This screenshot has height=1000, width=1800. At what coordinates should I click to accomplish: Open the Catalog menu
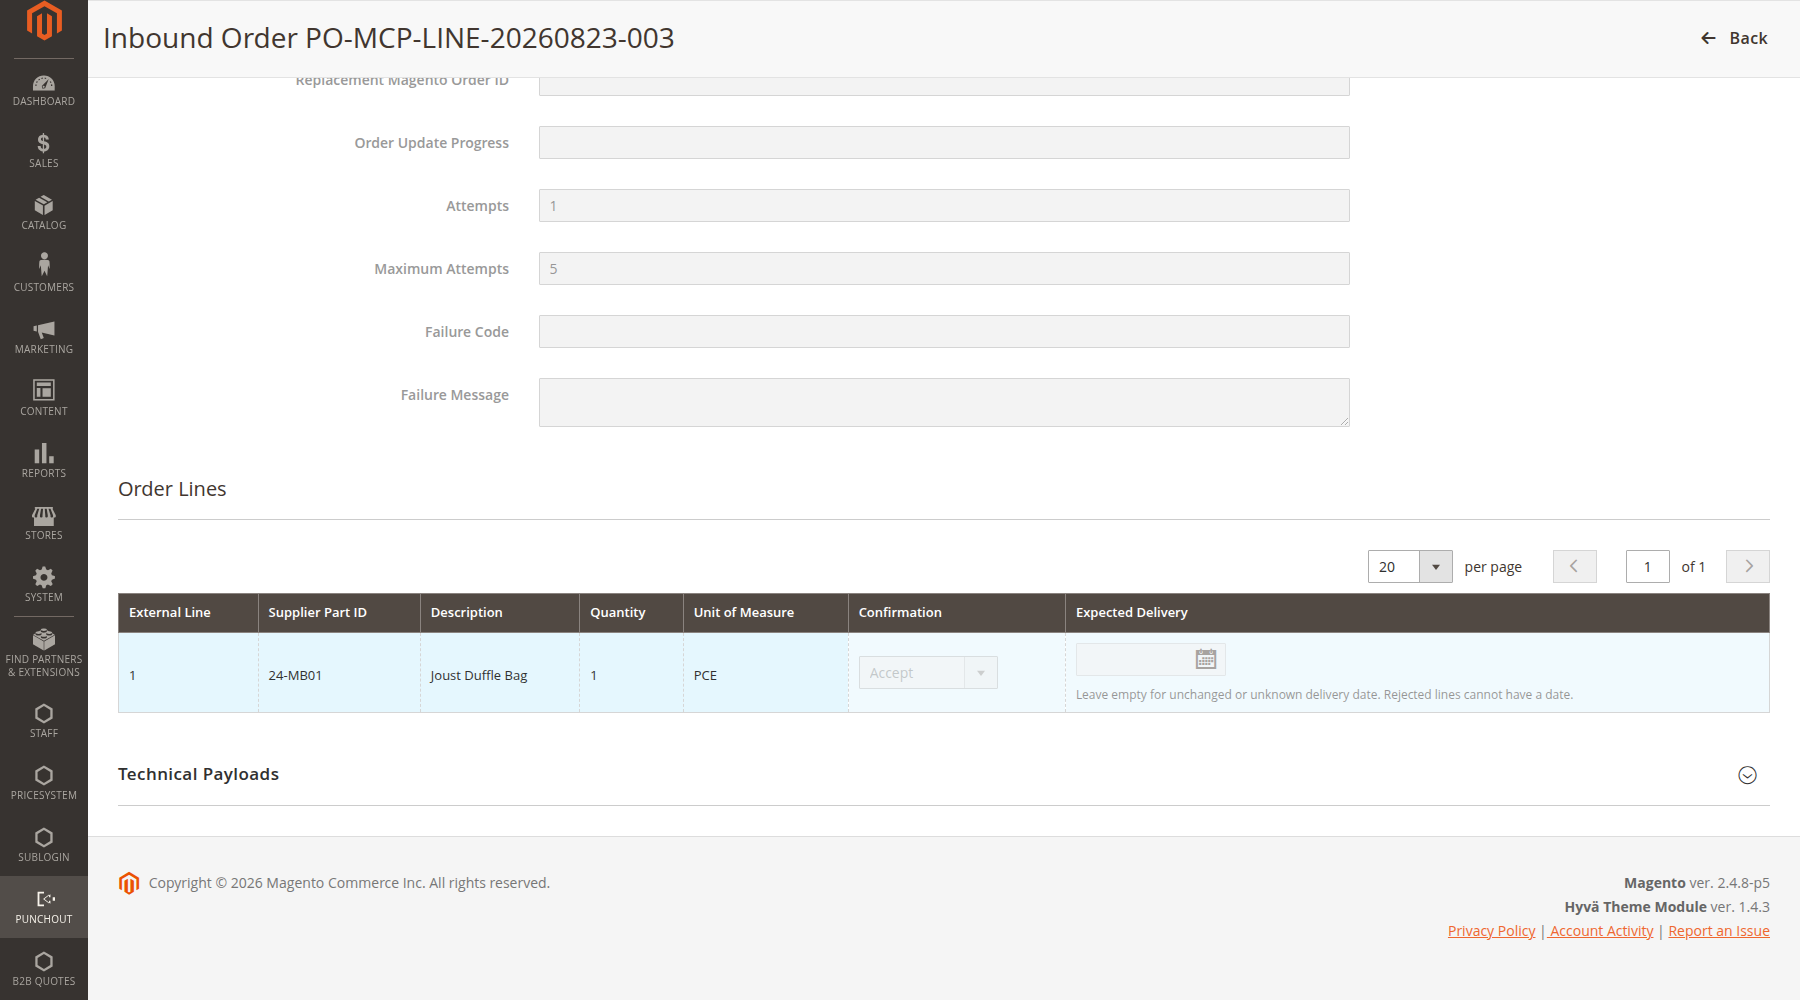44,214
